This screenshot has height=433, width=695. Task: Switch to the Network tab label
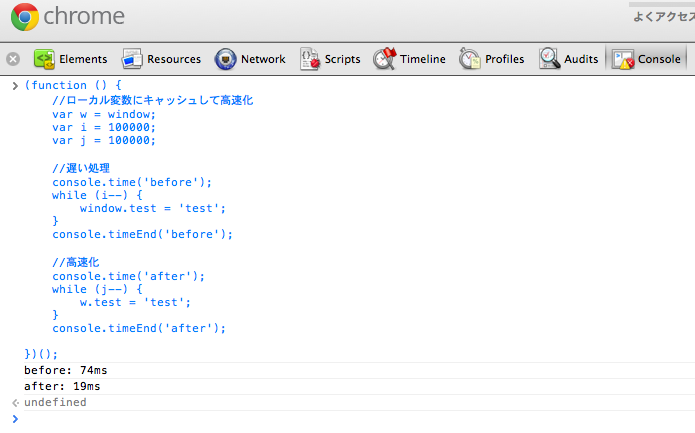pyautogui.click(x=263, y=59)
